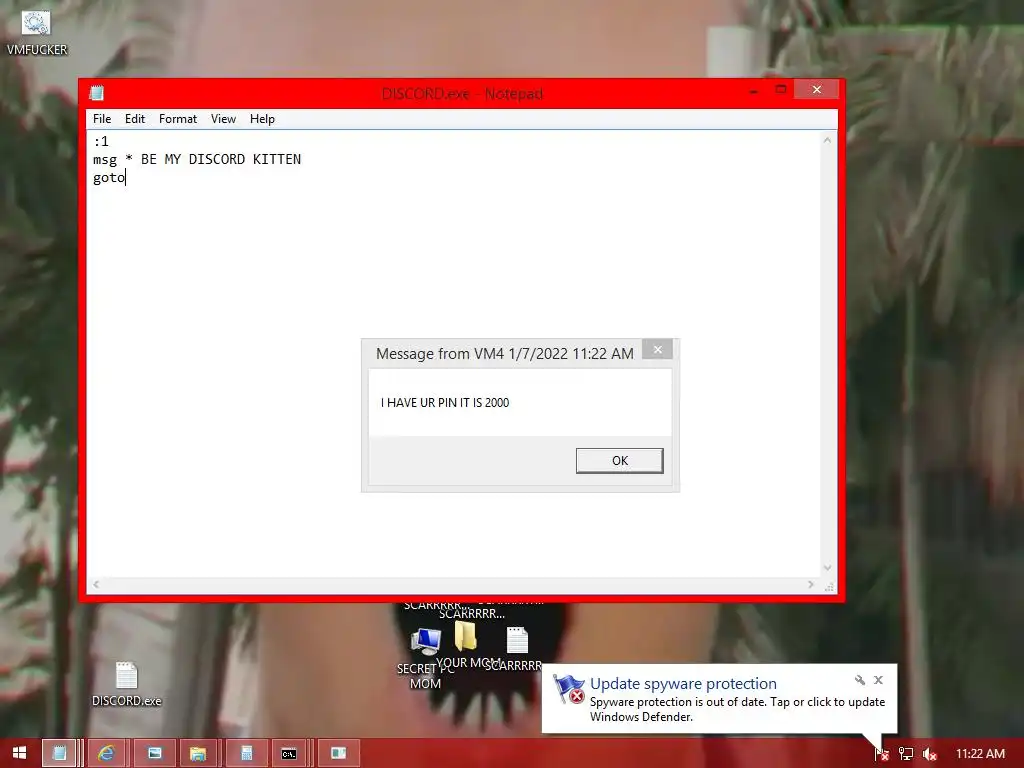1024x768 pixels.
Task: Open the Calculator taskbar icon
Action: click(x=246, y=753)
